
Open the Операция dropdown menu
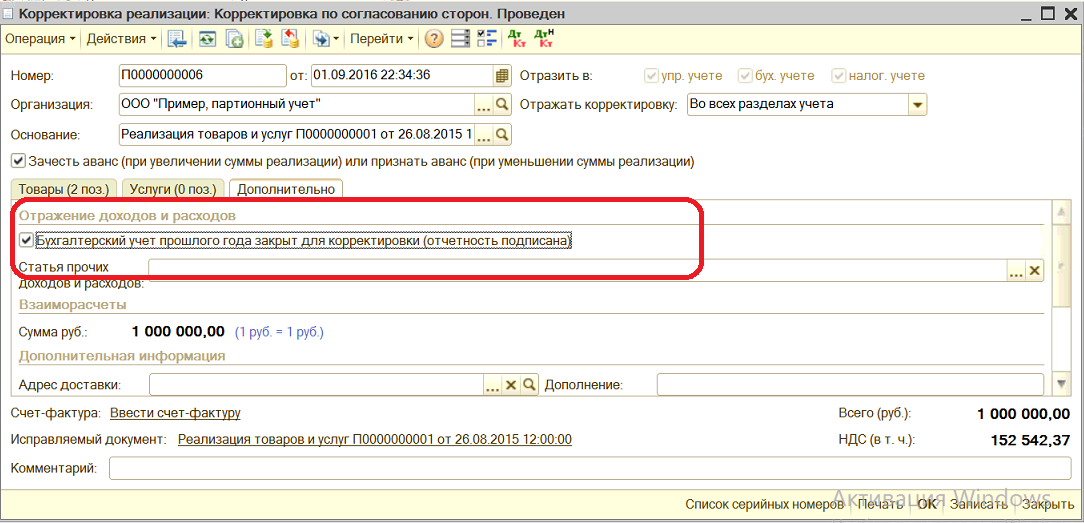40,39
